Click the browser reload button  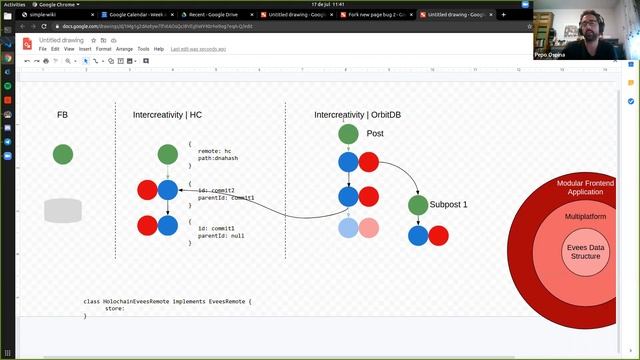(44, 27)
